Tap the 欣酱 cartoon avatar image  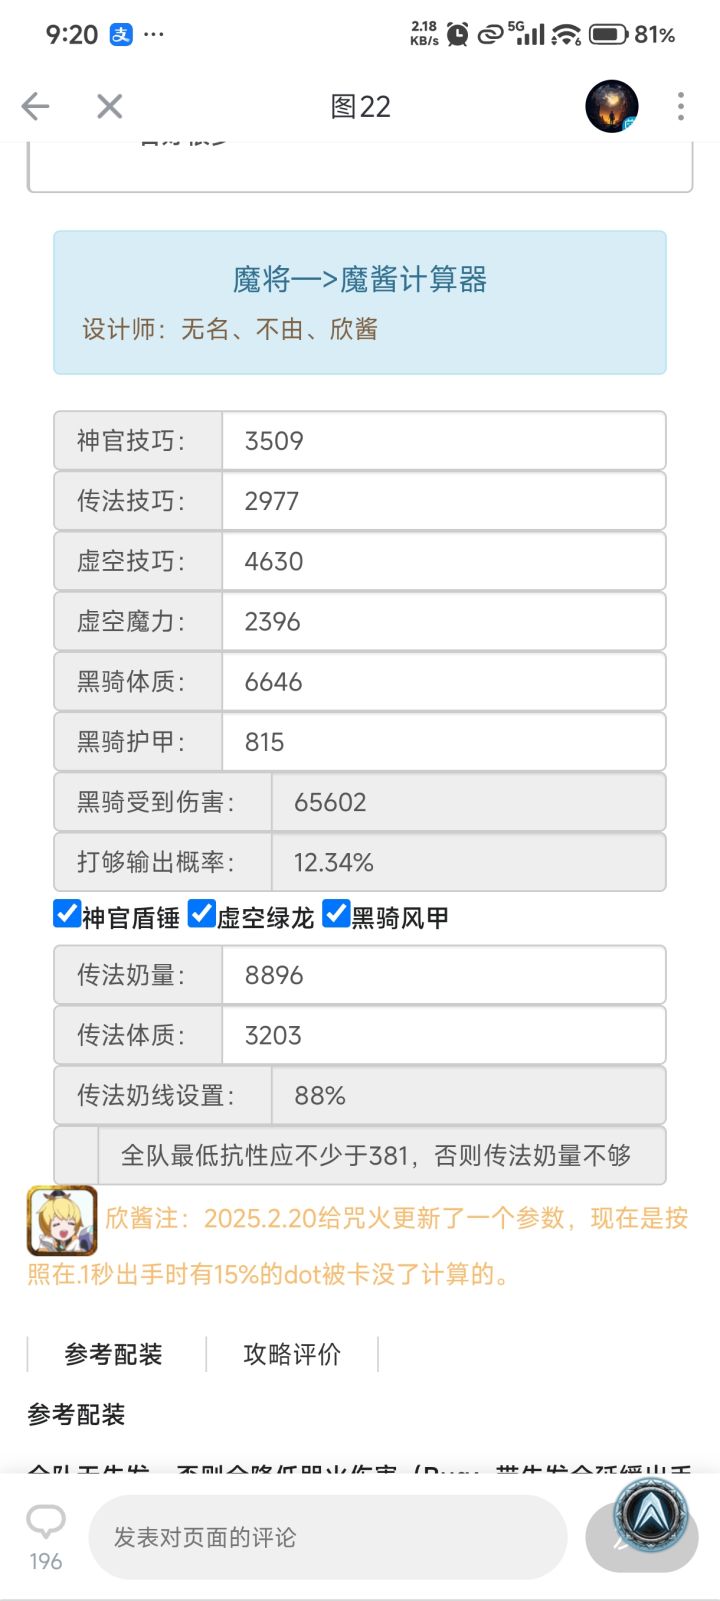pos(62,1220)
